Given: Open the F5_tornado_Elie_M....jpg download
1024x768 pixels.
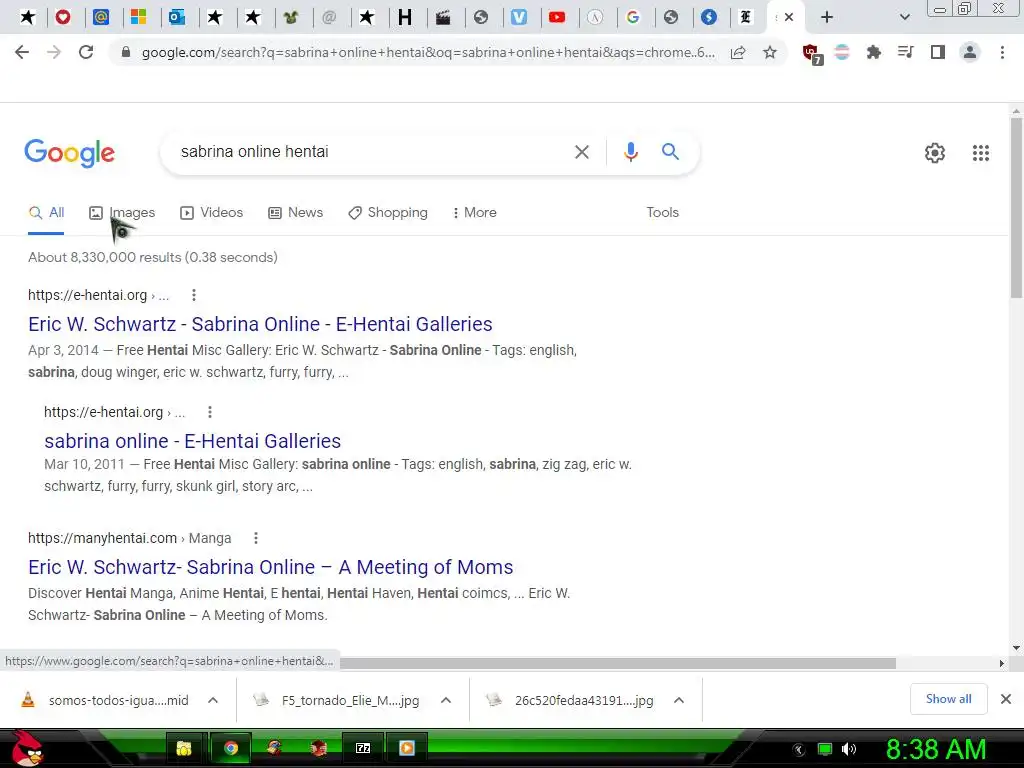Looking at the screenshot, I should [337, 700].
